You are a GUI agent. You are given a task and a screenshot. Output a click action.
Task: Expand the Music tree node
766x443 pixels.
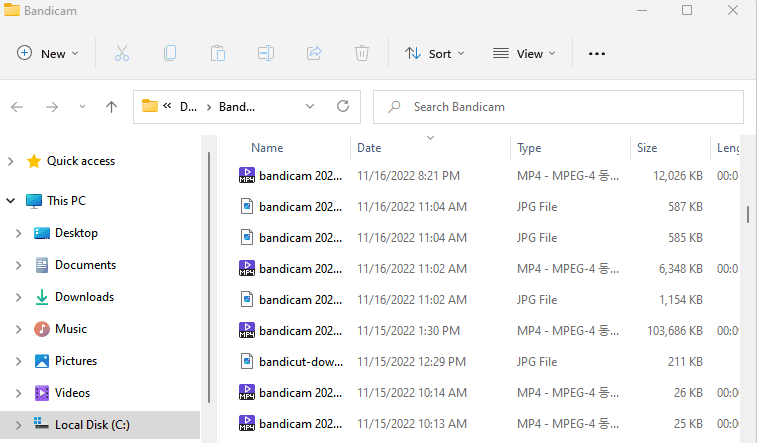[x=19, y=329]
